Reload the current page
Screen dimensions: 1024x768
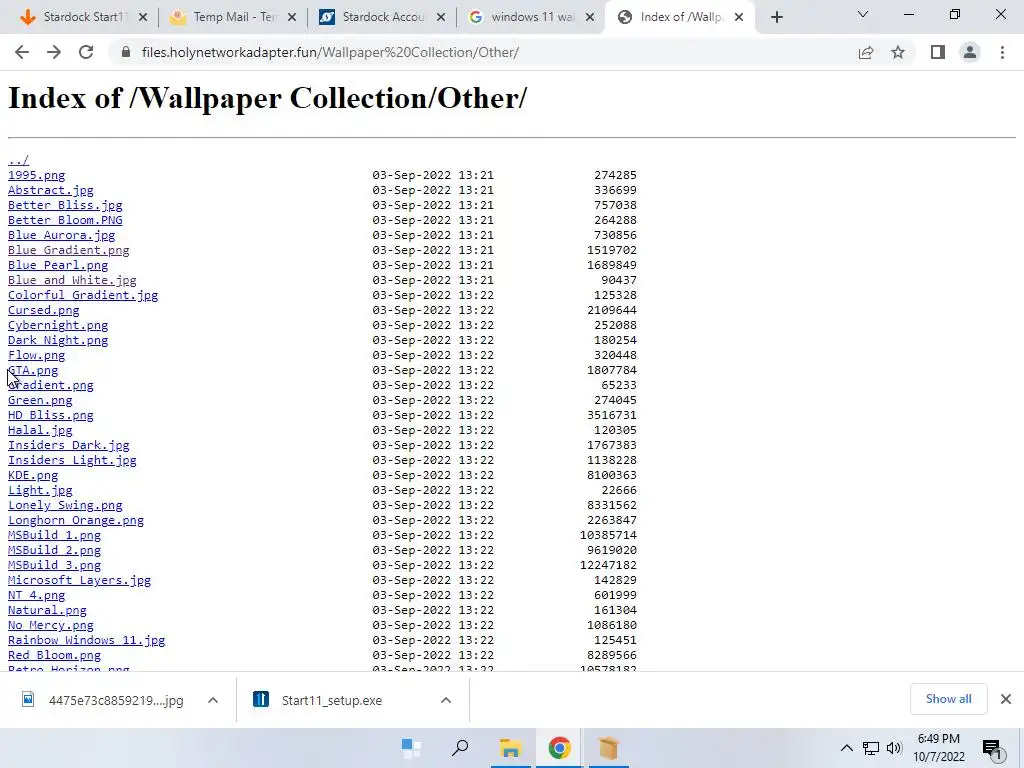tap(86, 52)
